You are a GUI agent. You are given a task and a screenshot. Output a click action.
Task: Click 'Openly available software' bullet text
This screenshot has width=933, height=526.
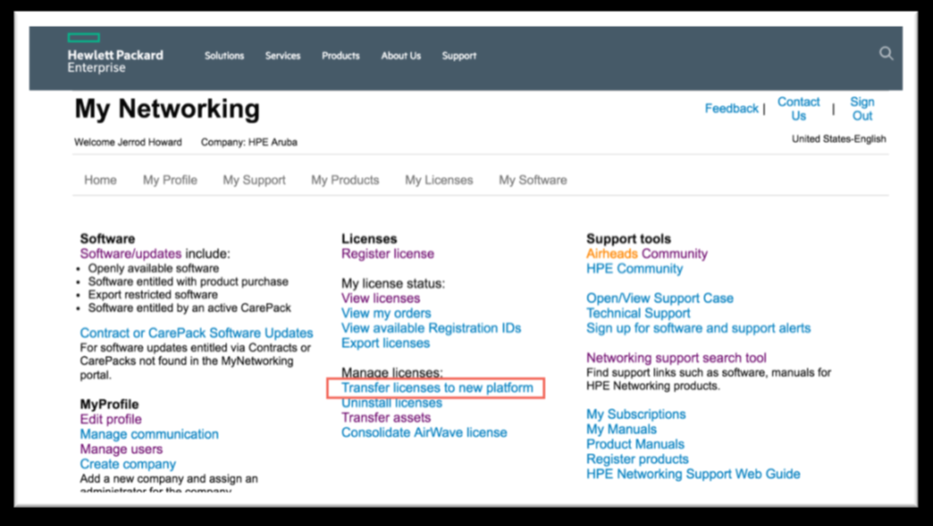coord(154,268)
